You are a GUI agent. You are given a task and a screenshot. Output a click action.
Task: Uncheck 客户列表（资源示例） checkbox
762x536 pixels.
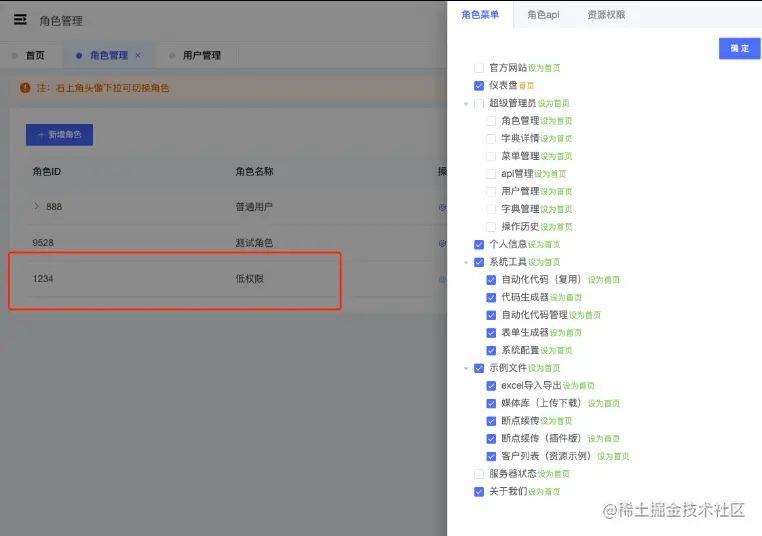491,456
